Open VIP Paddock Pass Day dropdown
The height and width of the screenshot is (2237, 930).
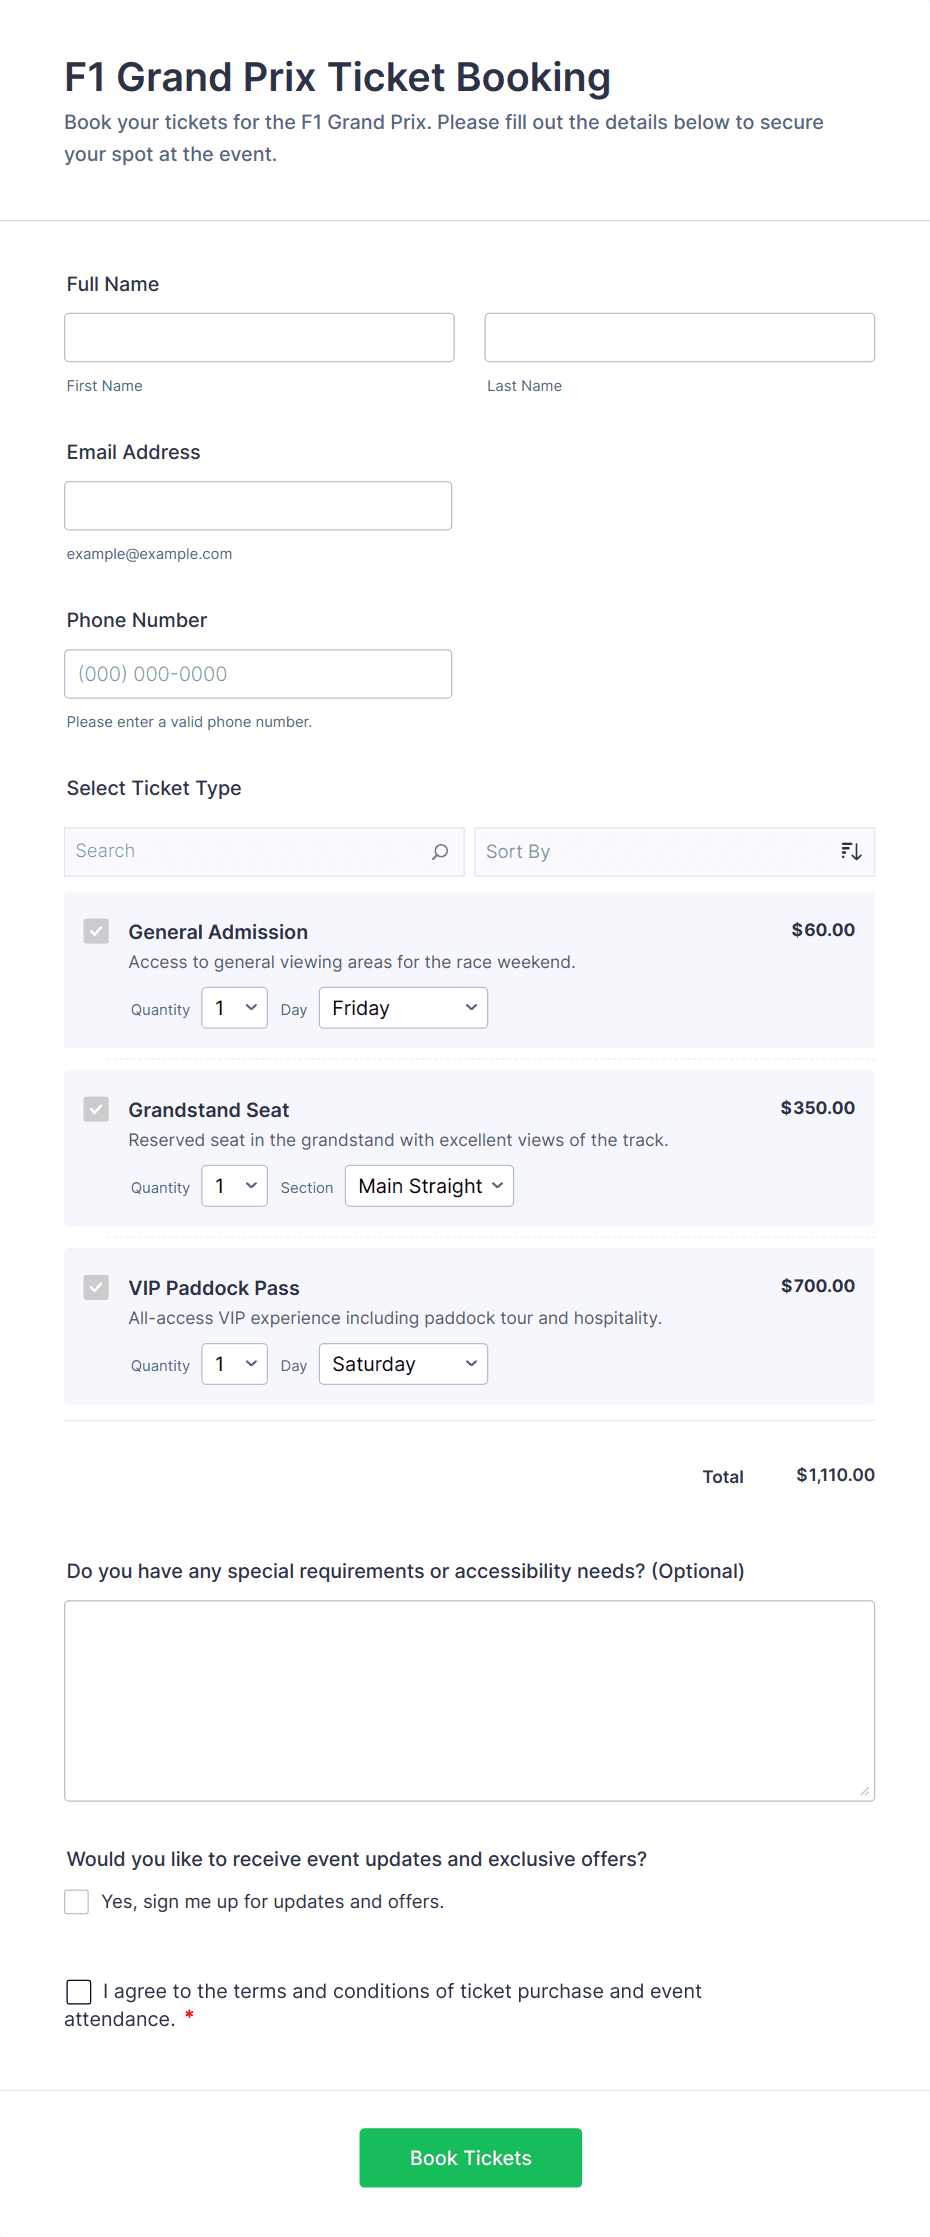403,1364
